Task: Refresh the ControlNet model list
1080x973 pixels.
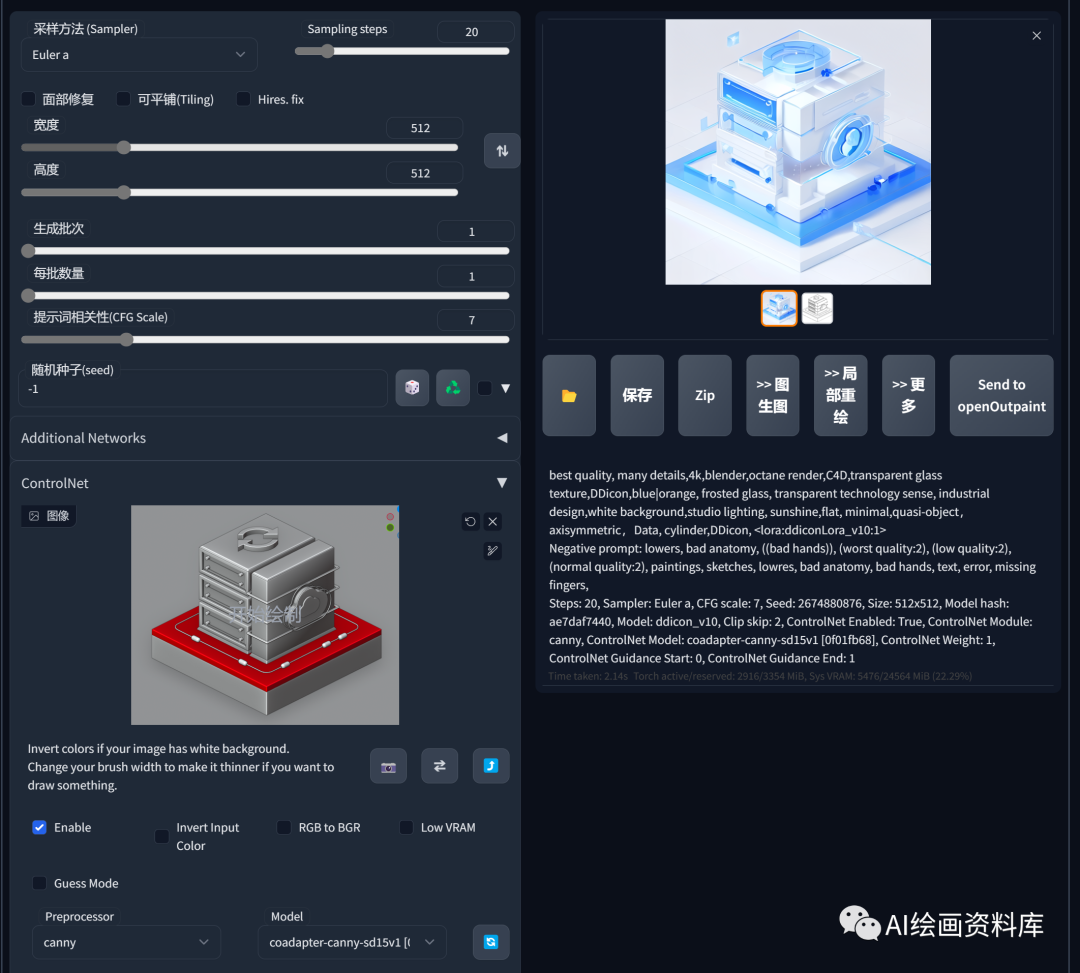Action: (491, 942)
